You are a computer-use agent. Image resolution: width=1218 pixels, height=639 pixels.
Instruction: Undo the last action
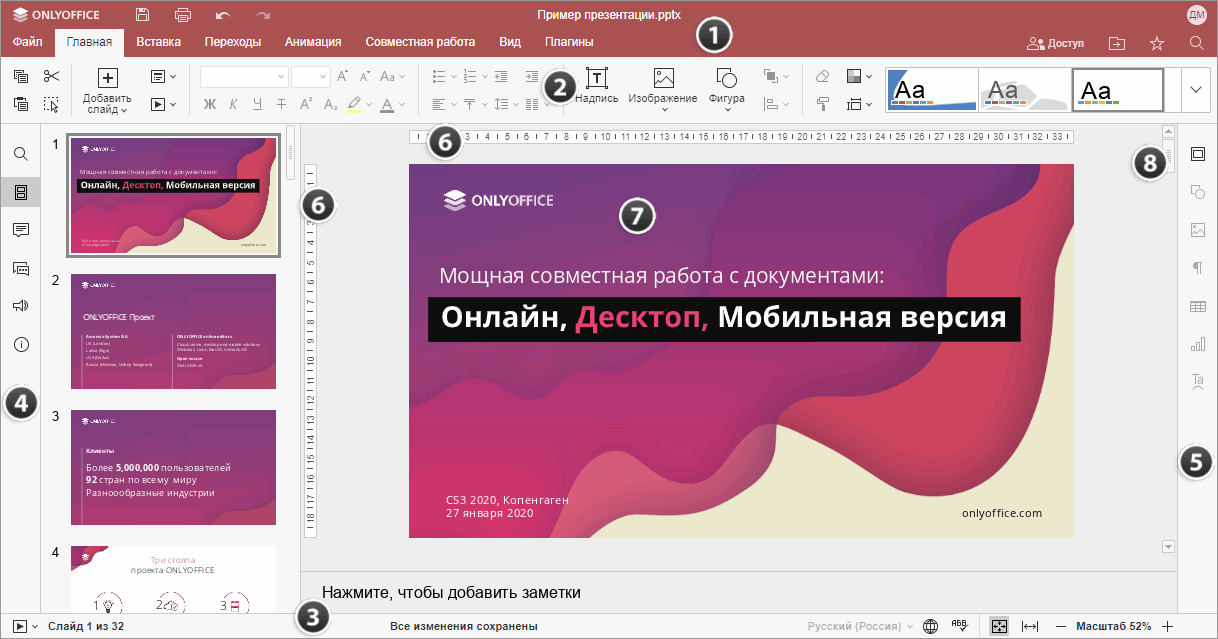[x=223, y=15]
